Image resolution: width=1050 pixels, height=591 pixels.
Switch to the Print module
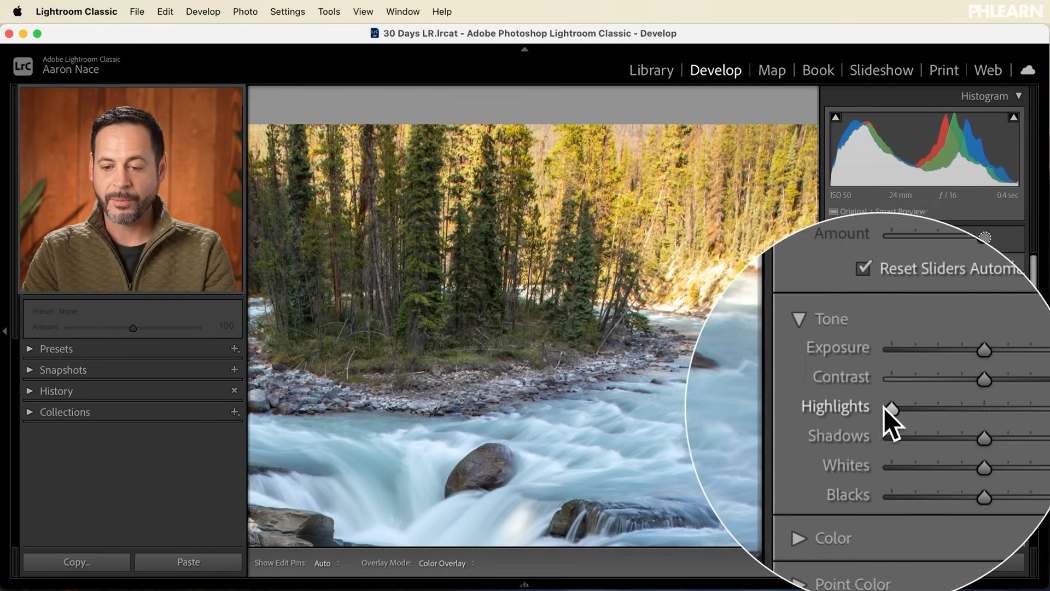click(x=944, y=70)
